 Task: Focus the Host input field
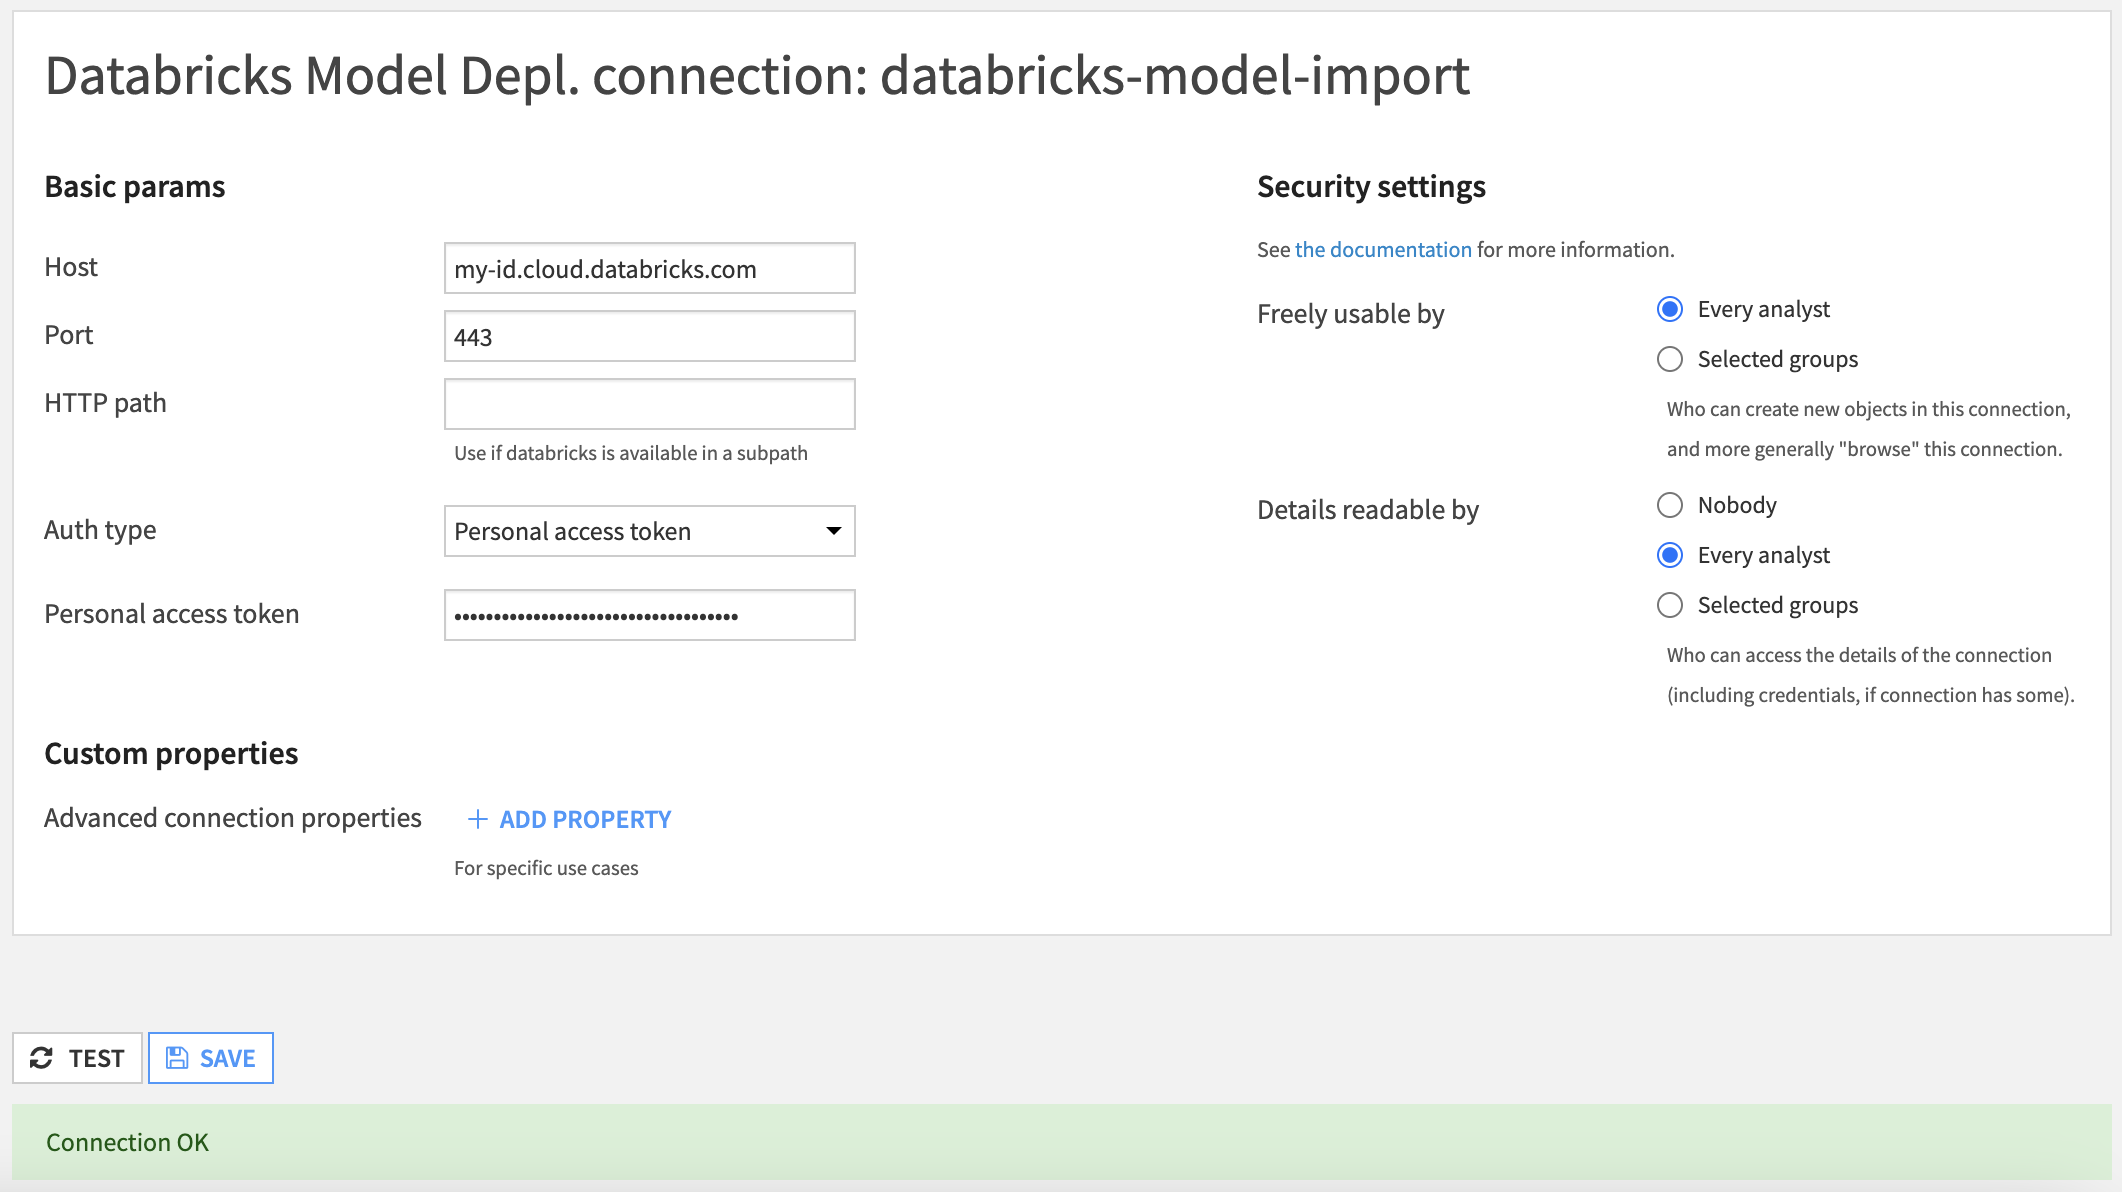[650, 268]
